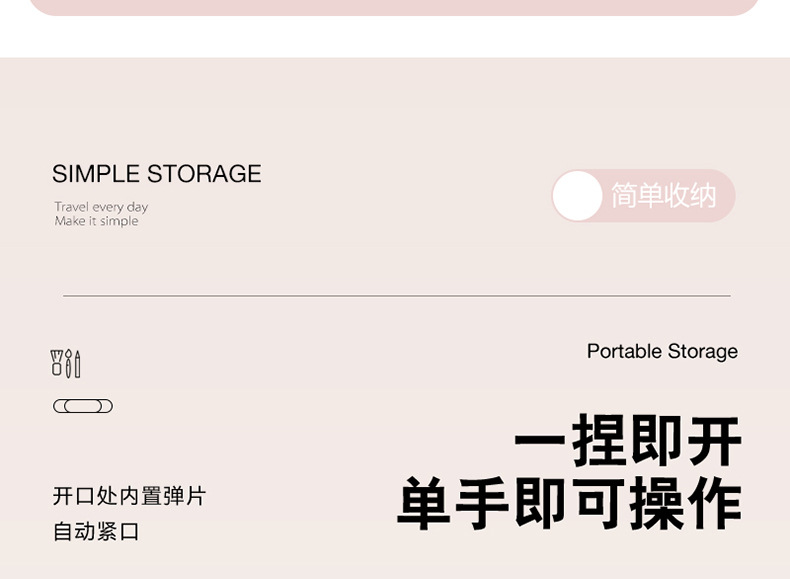The image size is (790, 579).
Task: Click the 简单收纳 pill label
Action: [x=663, y=196]
